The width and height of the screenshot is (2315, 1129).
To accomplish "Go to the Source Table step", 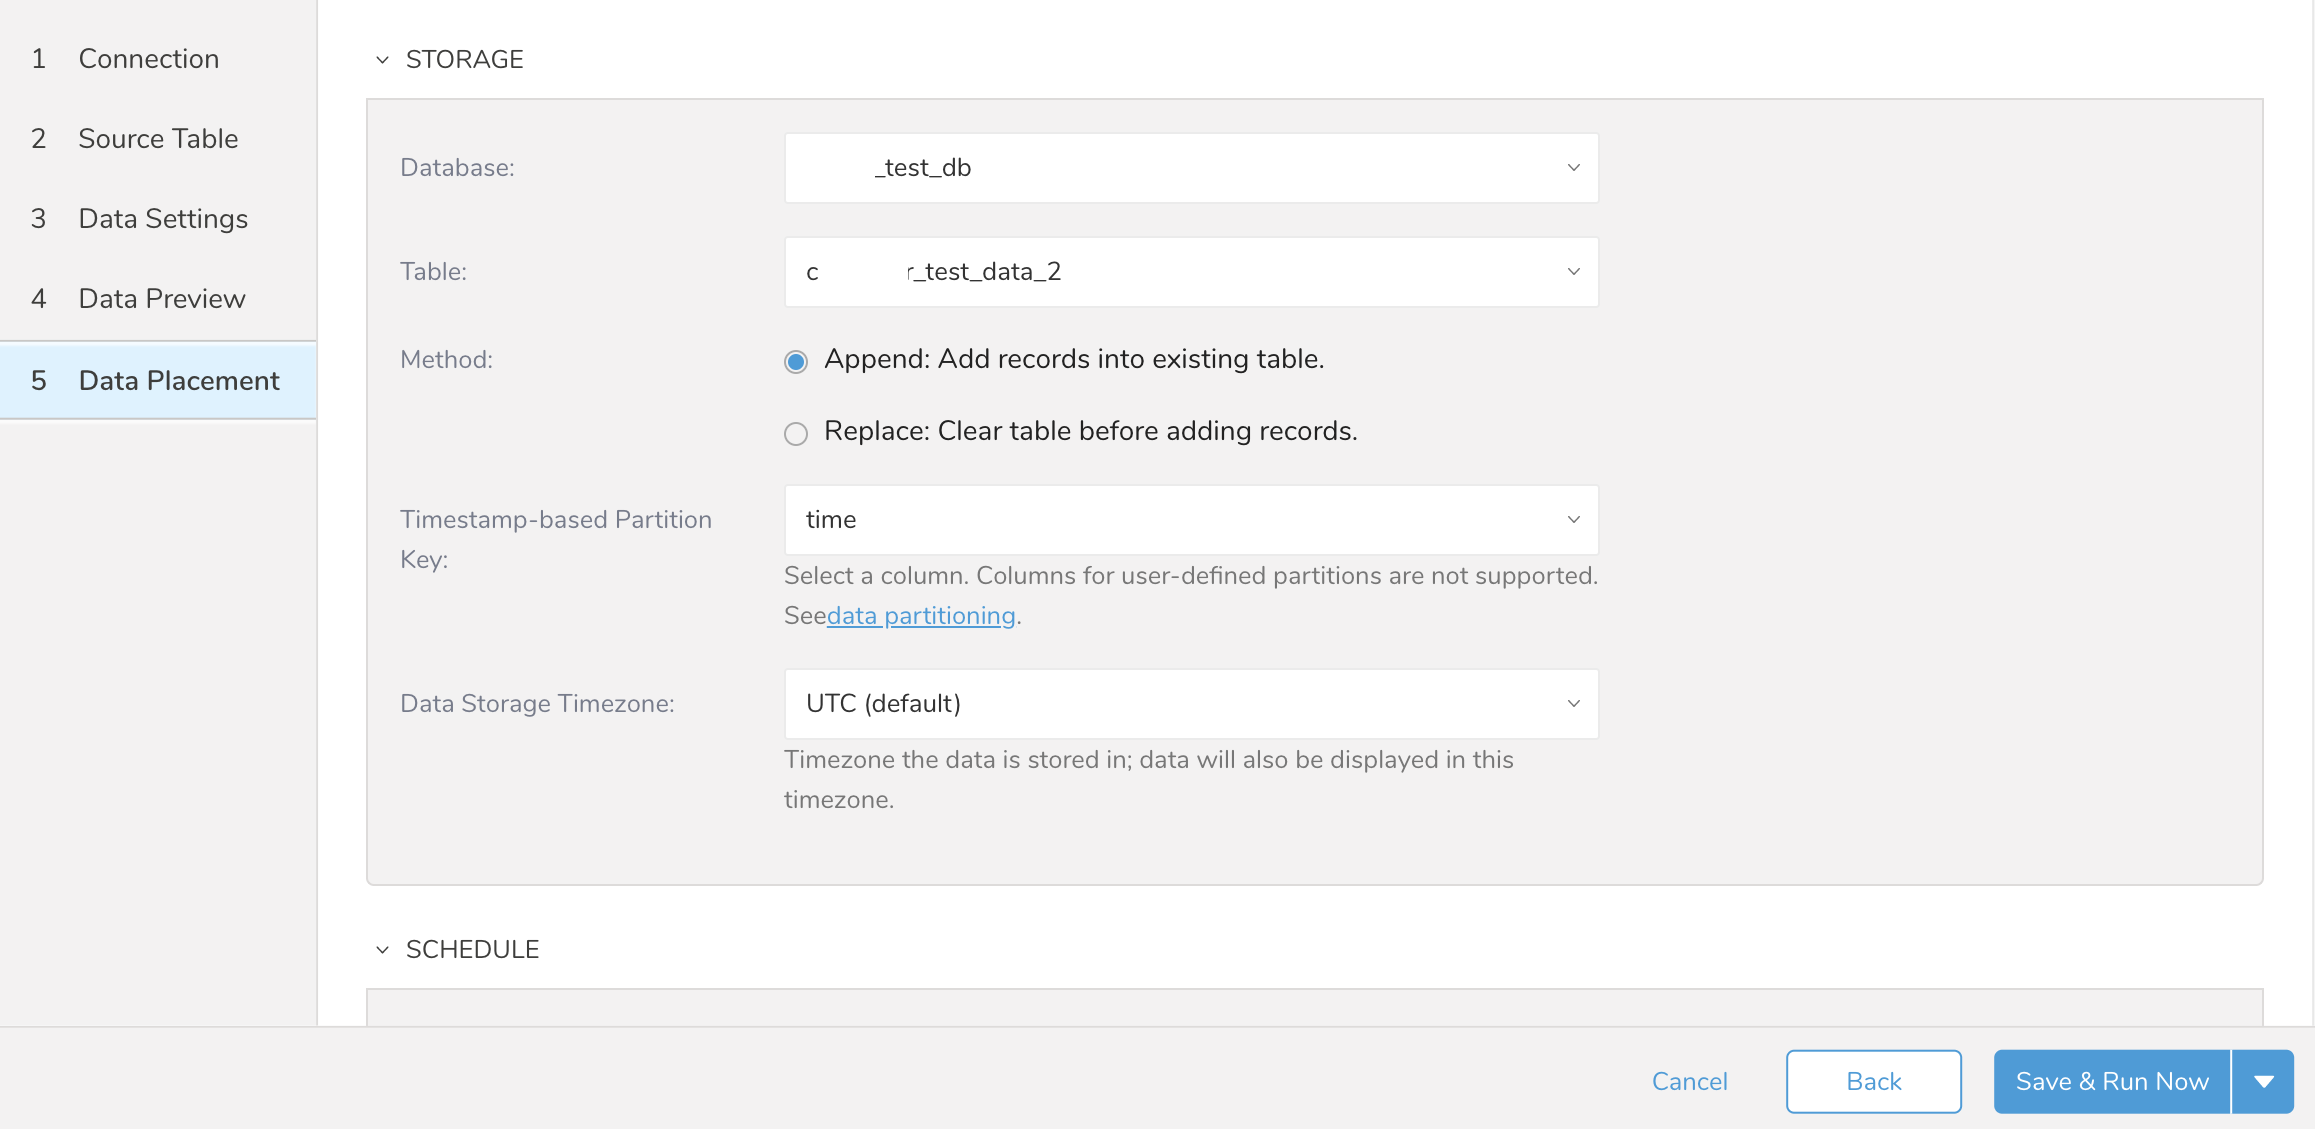I will [158, 139].
